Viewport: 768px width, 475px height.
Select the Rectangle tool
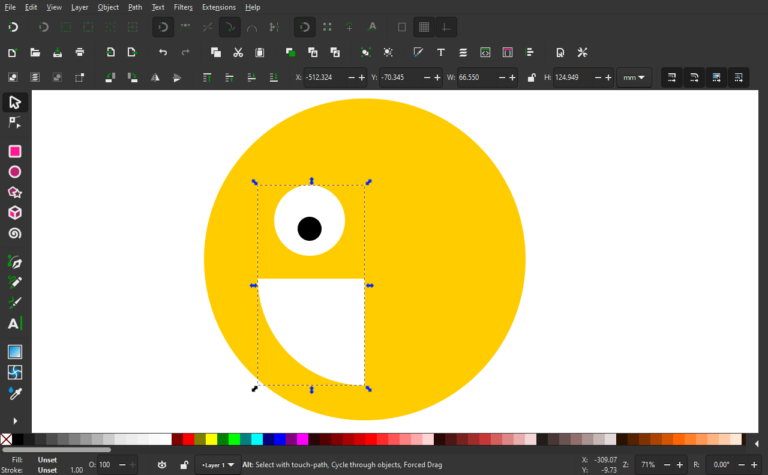15,151
